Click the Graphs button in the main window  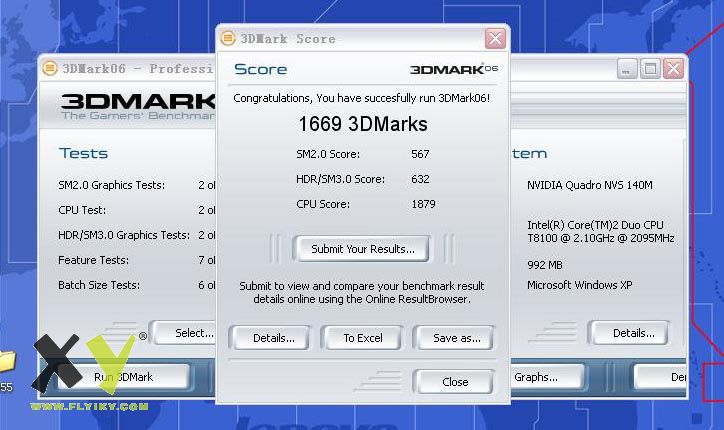[546, 377]
